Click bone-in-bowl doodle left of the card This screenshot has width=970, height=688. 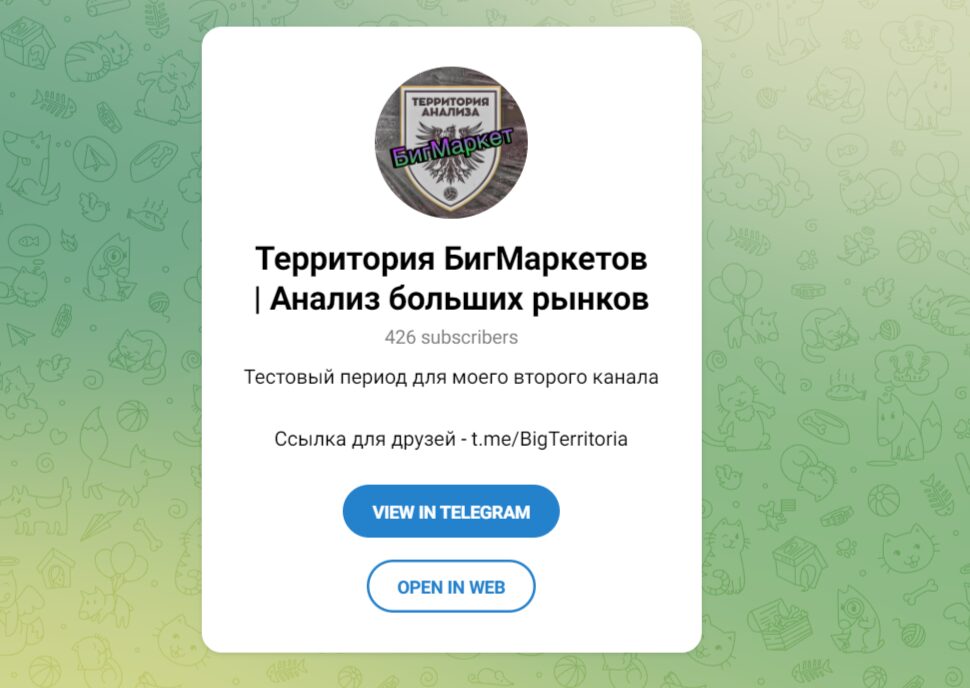(x=154, y=160)
